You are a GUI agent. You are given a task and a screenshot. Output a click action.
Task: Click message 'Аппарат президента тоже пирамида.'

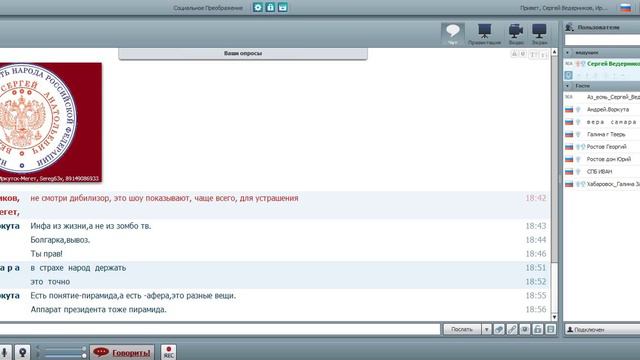(98, 309)
